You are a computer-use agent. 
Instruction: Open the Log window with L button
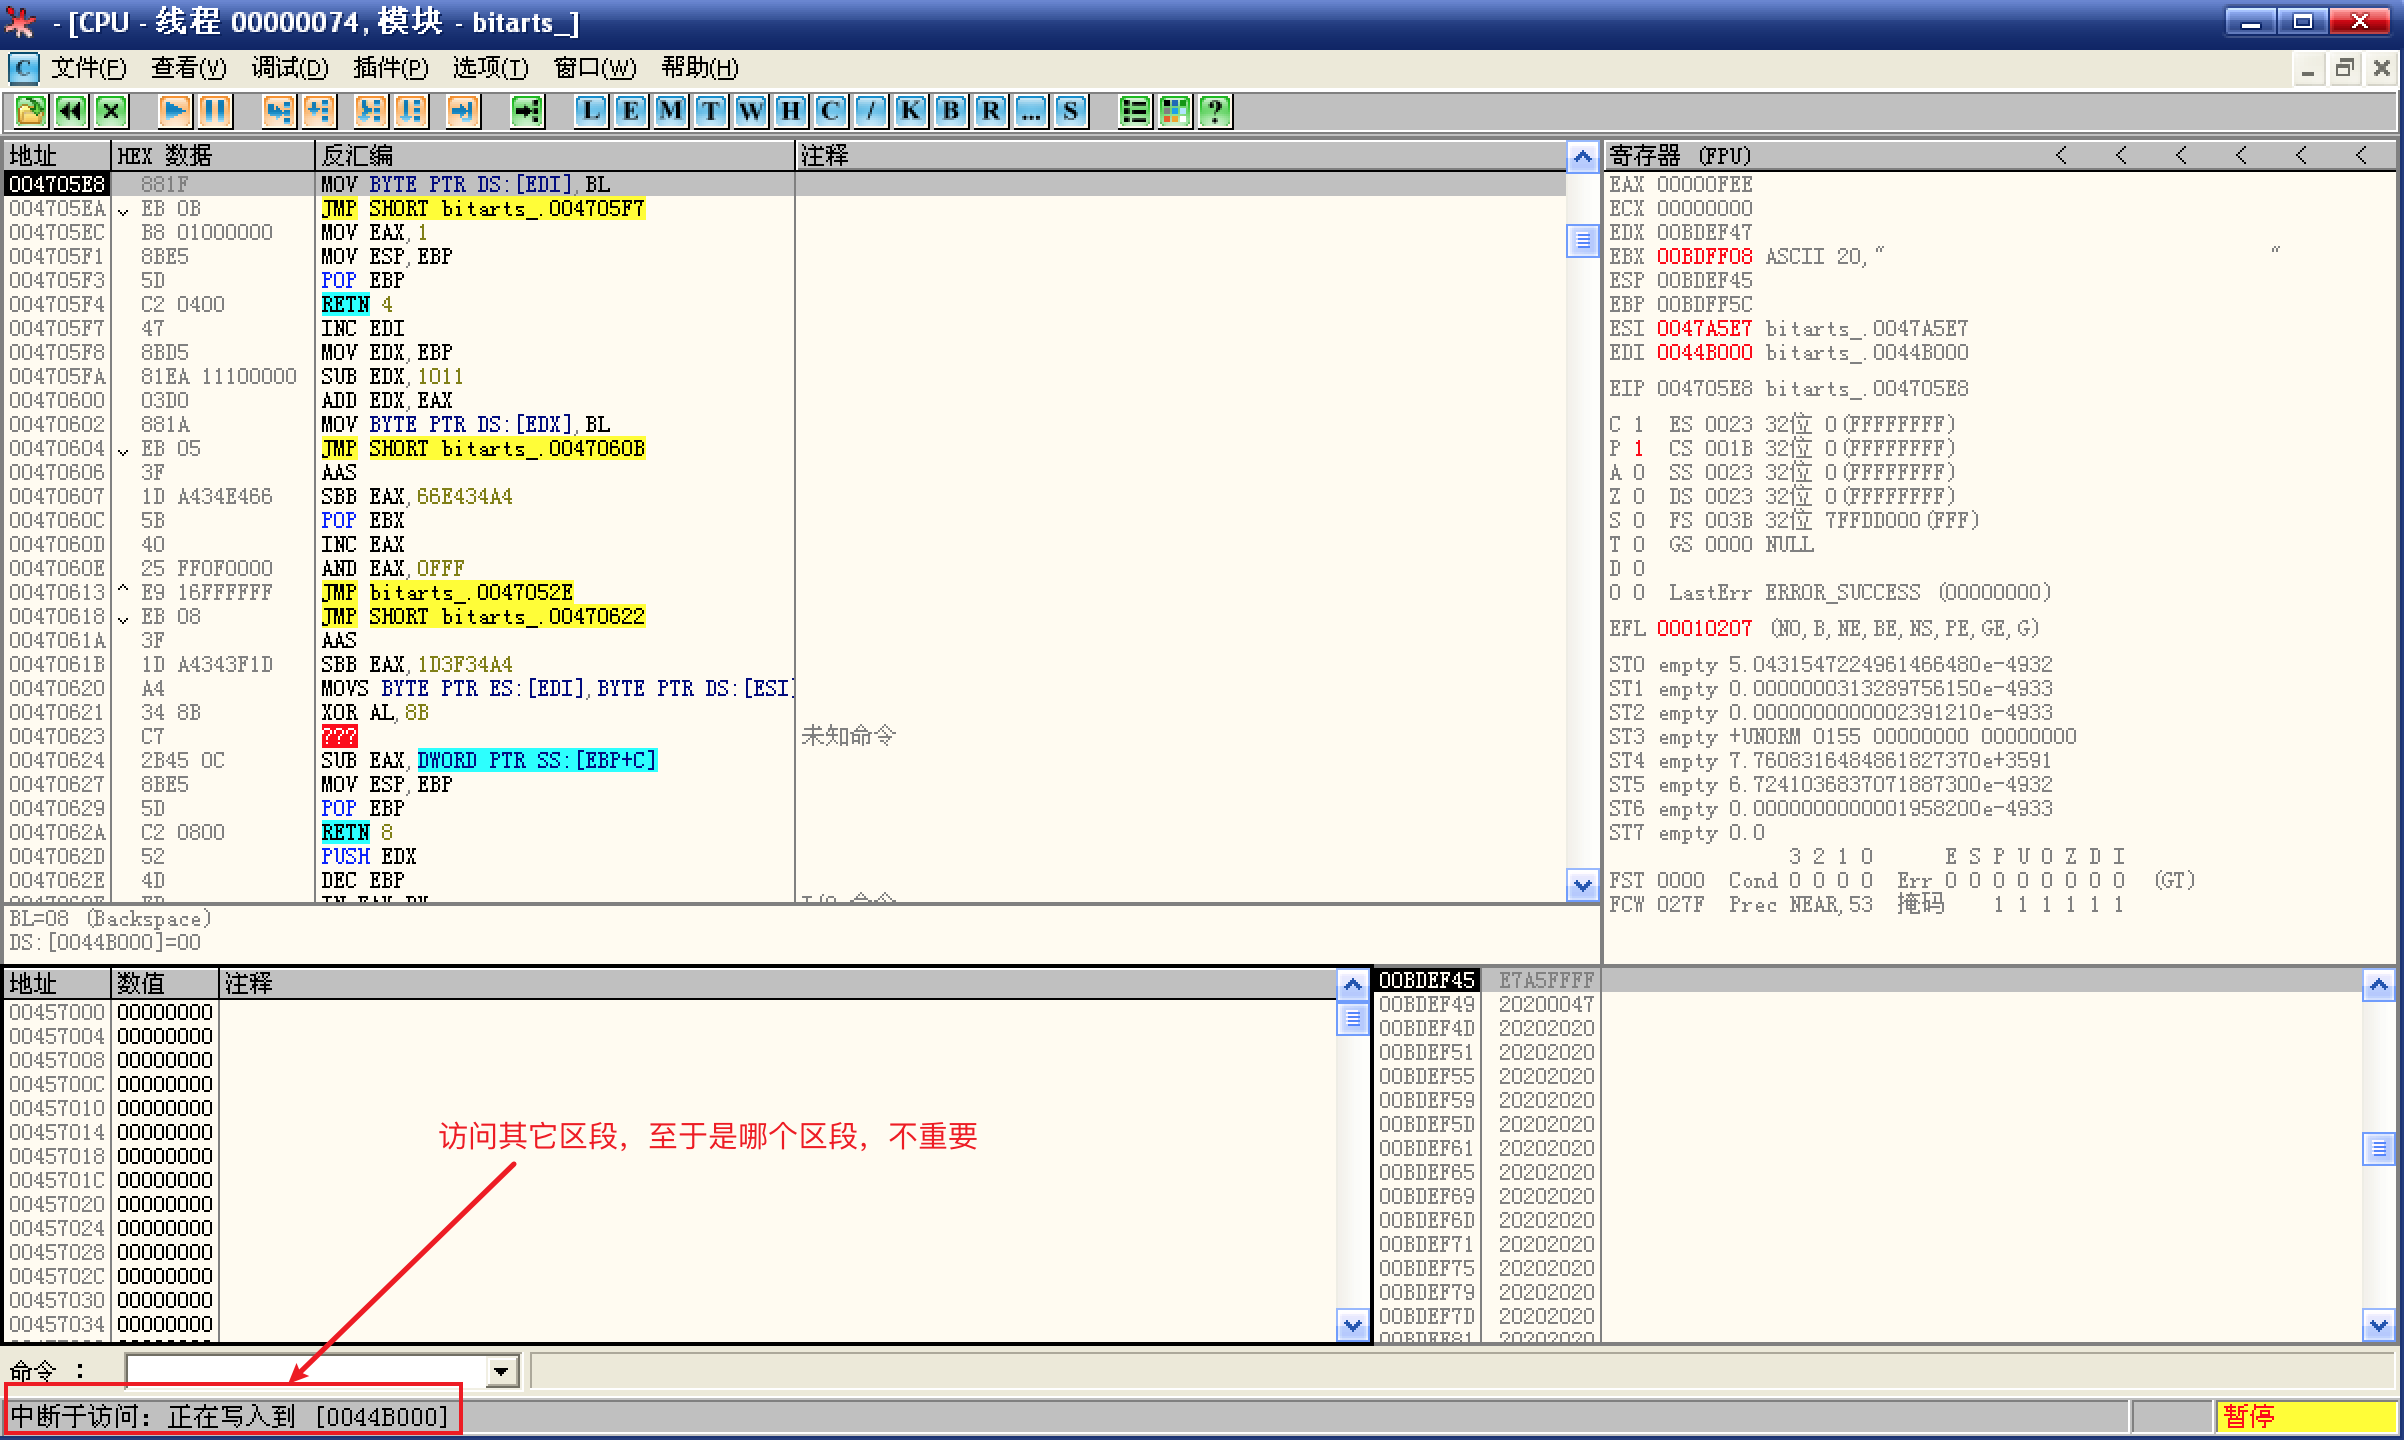click(591, 111)
